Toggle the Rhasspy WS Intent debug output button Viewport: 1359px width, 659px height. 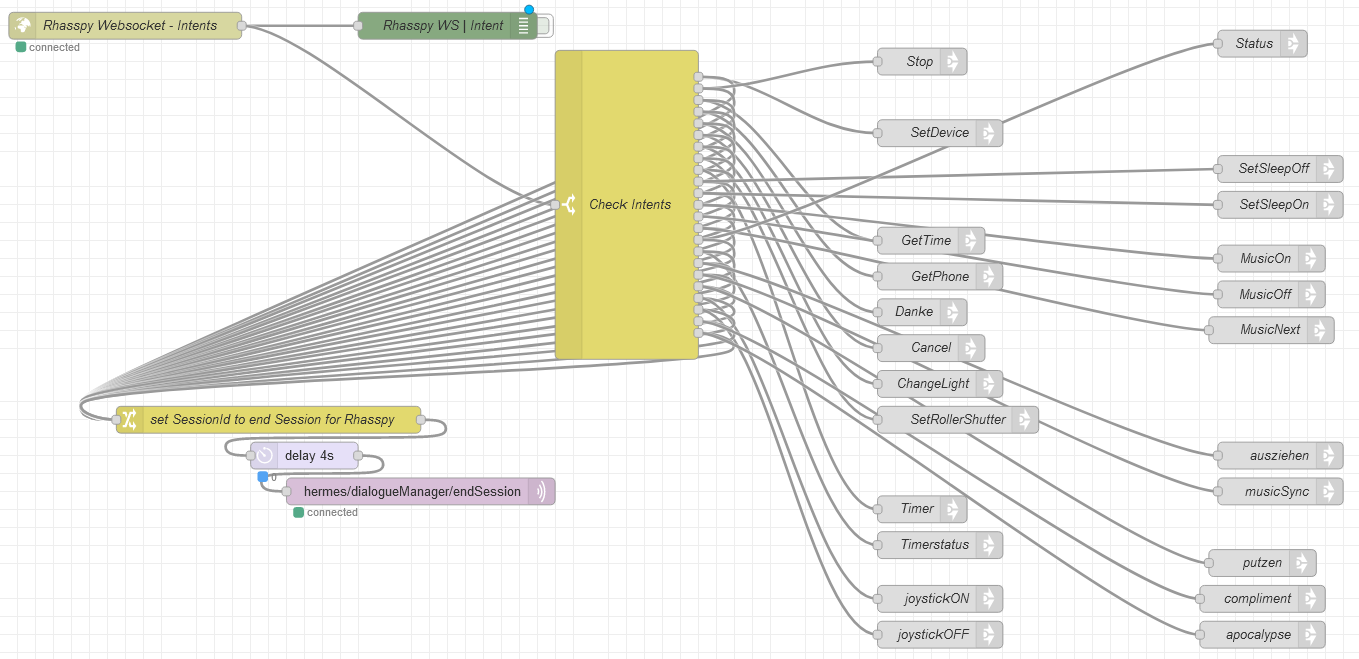click(545, 26)
